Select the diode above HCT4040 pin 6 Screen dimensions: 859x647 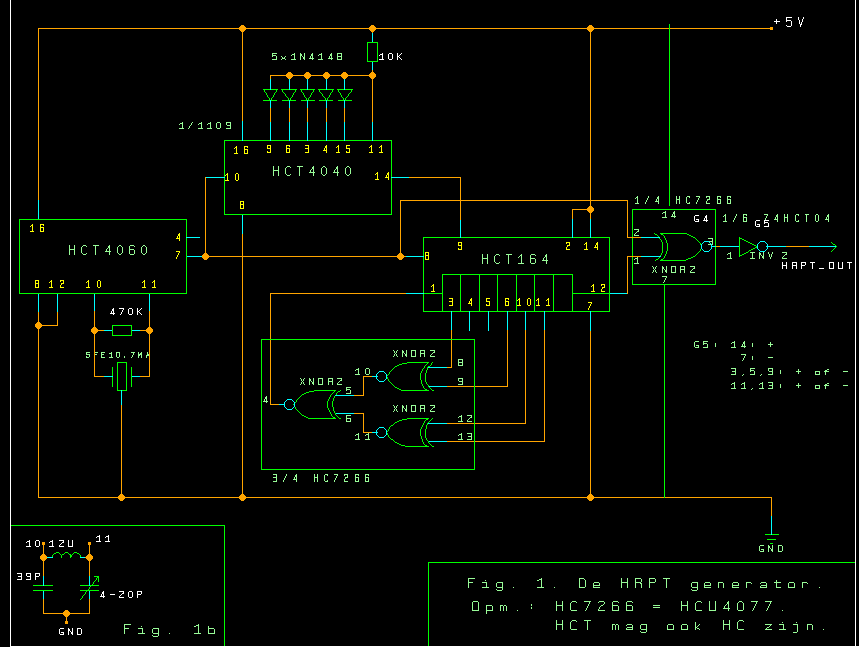pos(289,95)
